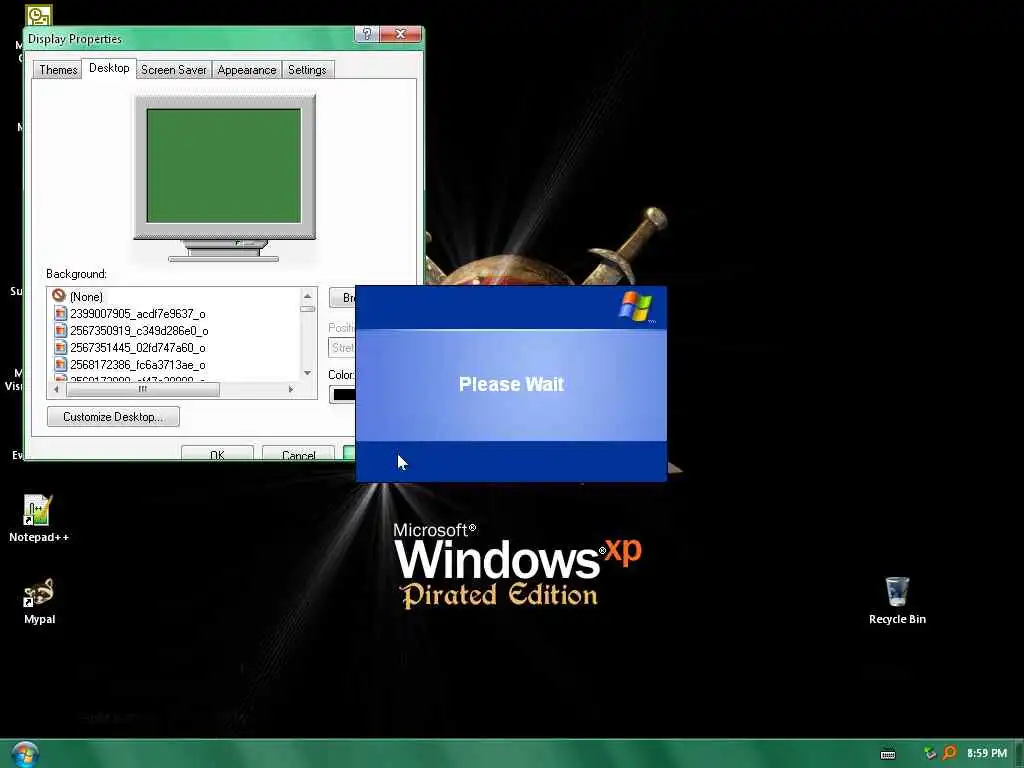
Task: Select background 2567350919_c349d286e0_o
Action: tap(139, 330)
